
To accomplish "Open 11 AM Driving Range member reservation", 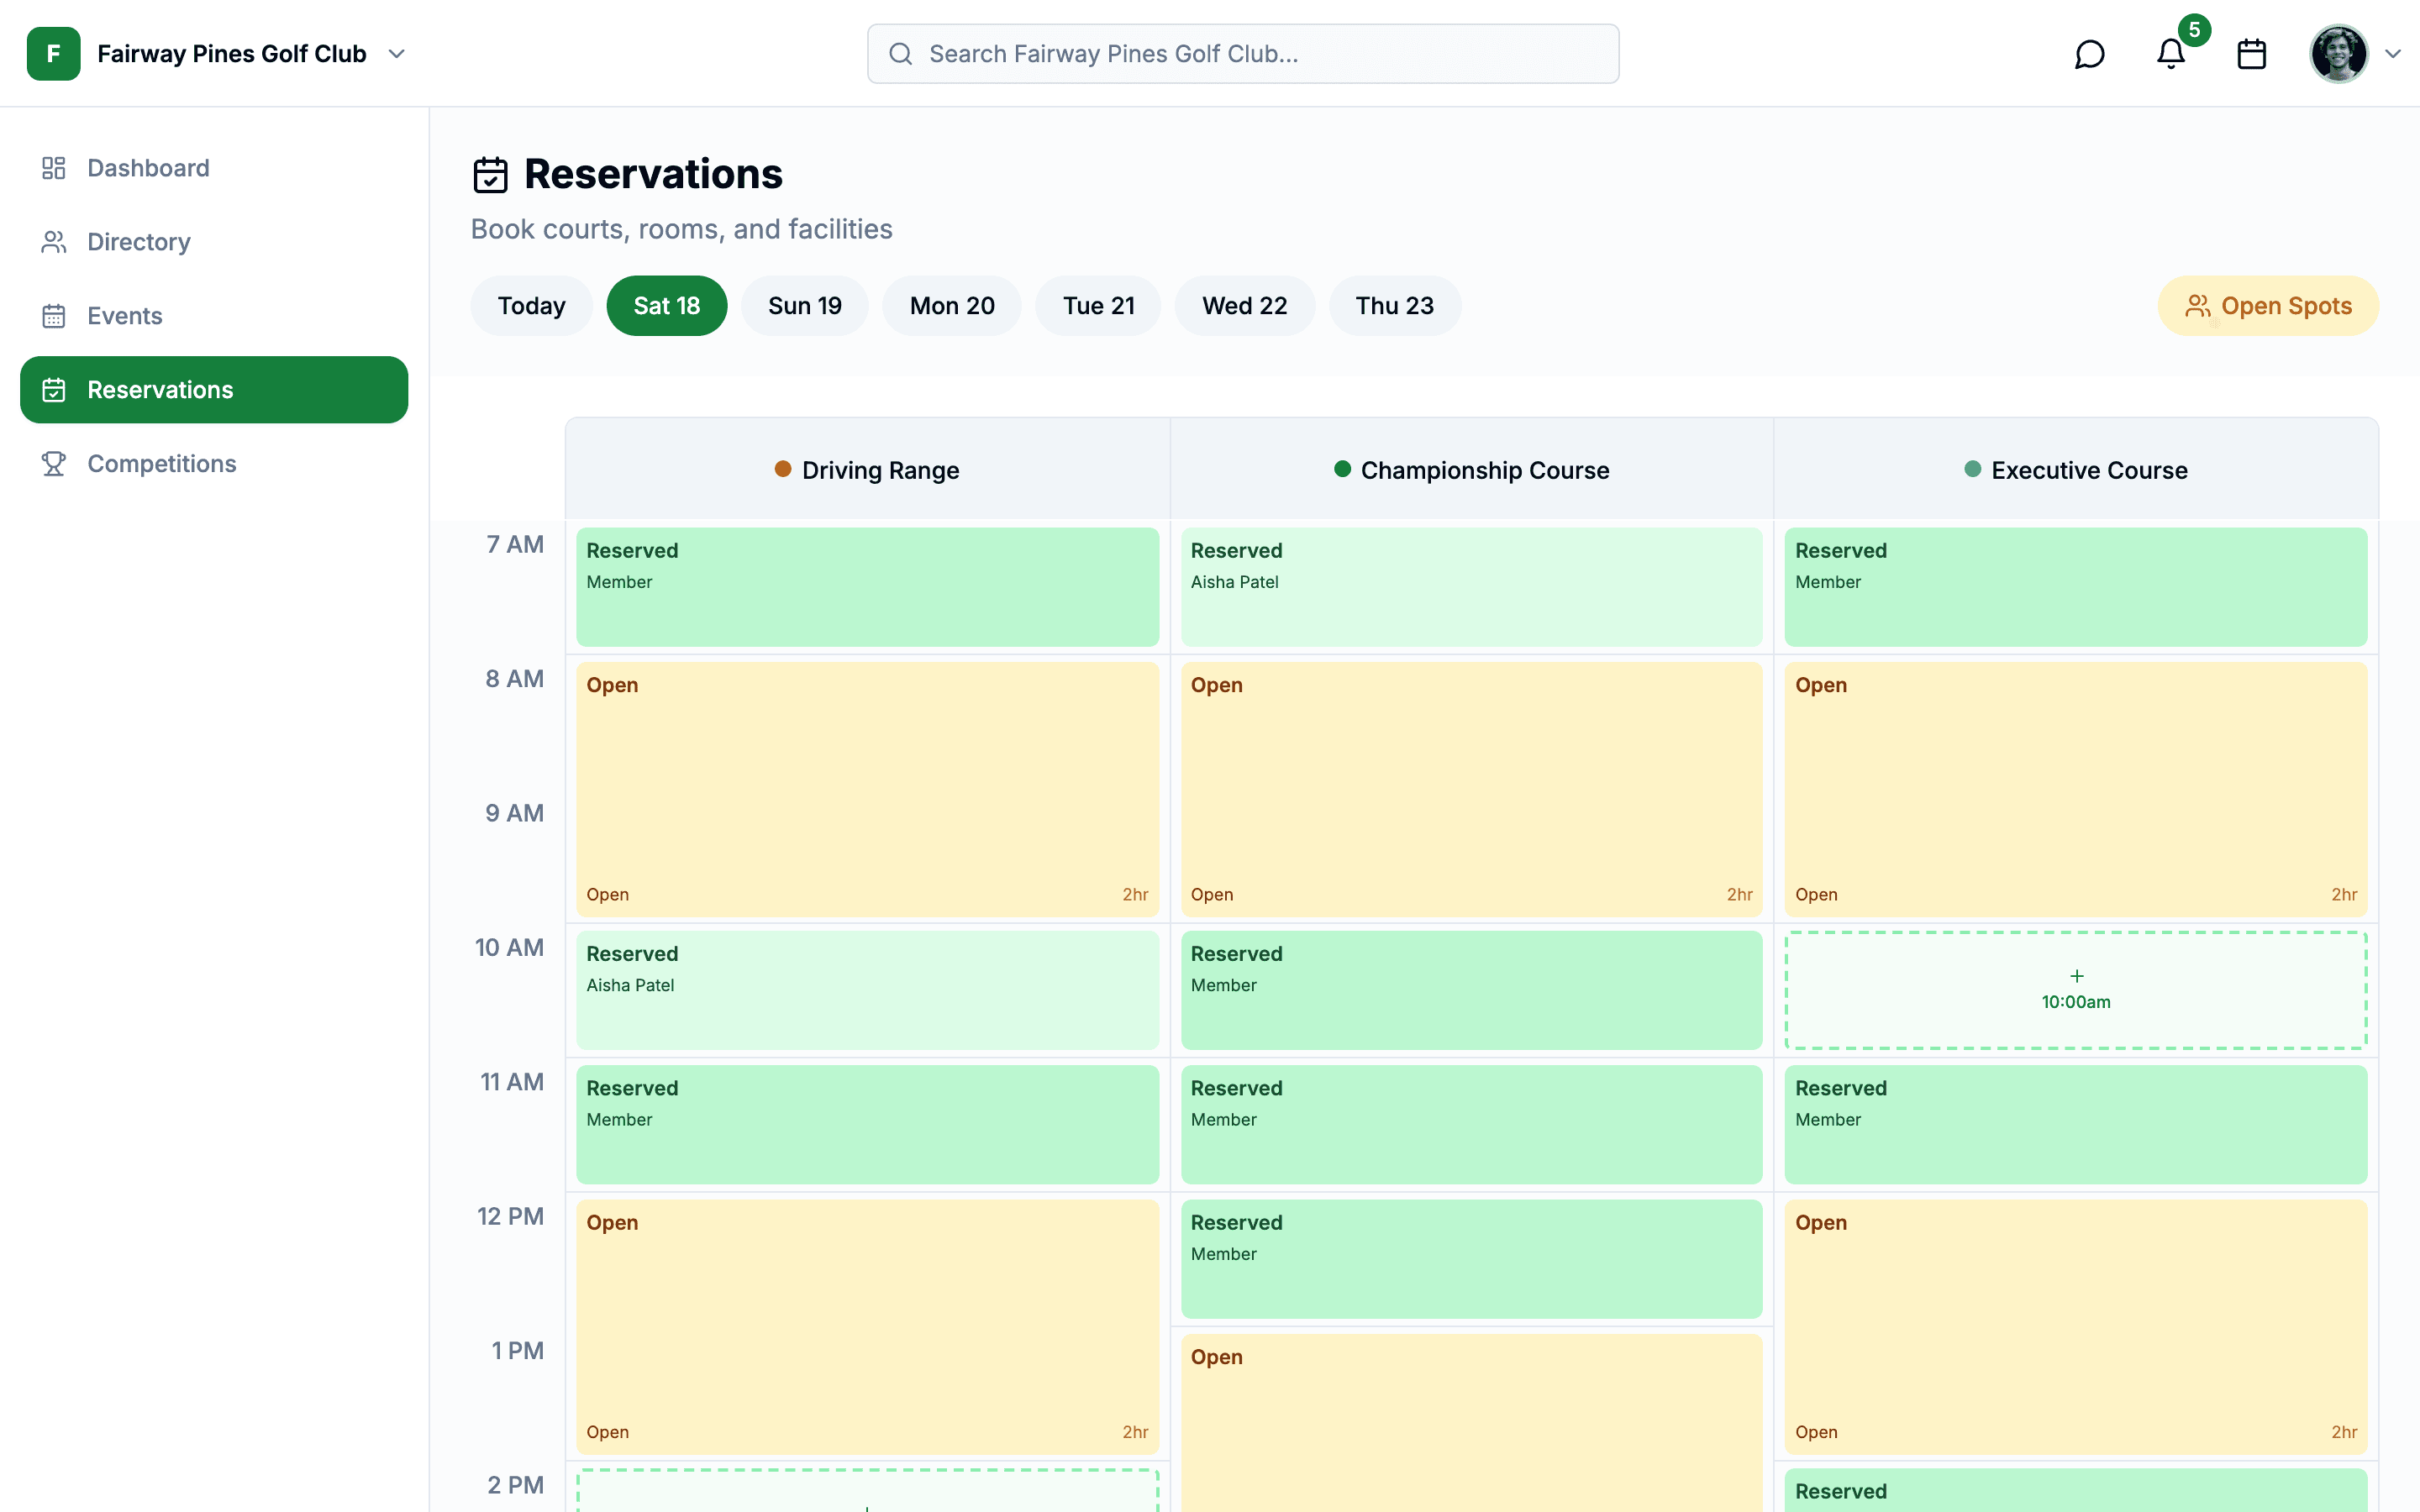I will pos(867,1125).
